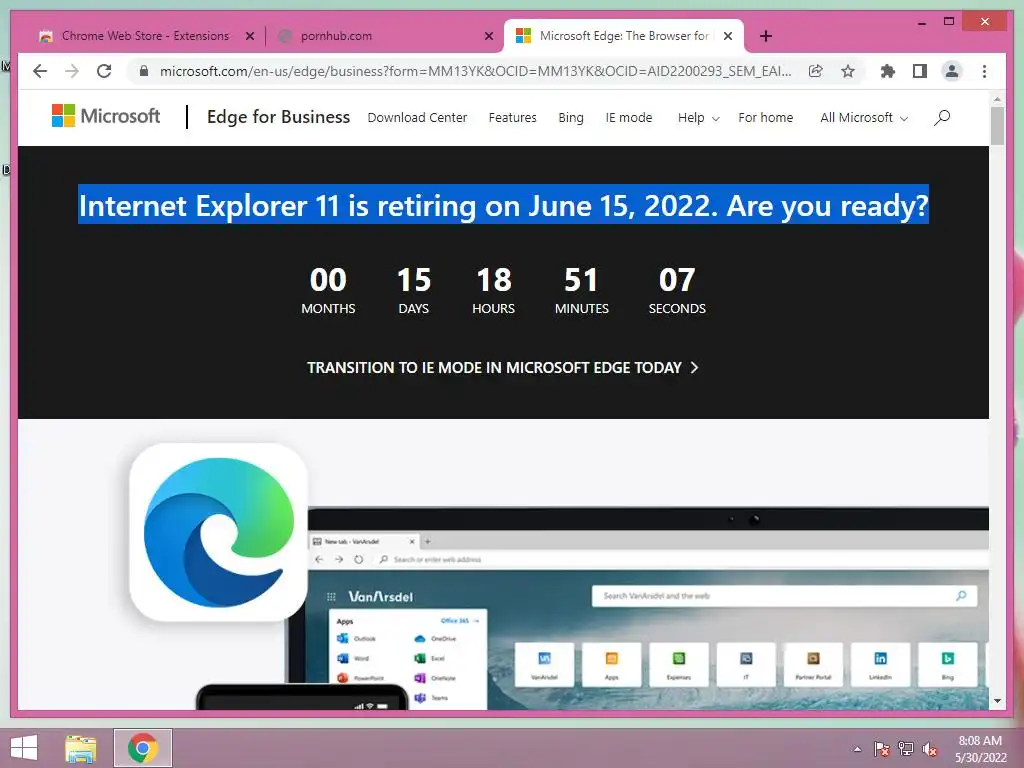The image size is (1024, 768).
Task: Close the Chrome Web Store tab
Action: point(249,37)
